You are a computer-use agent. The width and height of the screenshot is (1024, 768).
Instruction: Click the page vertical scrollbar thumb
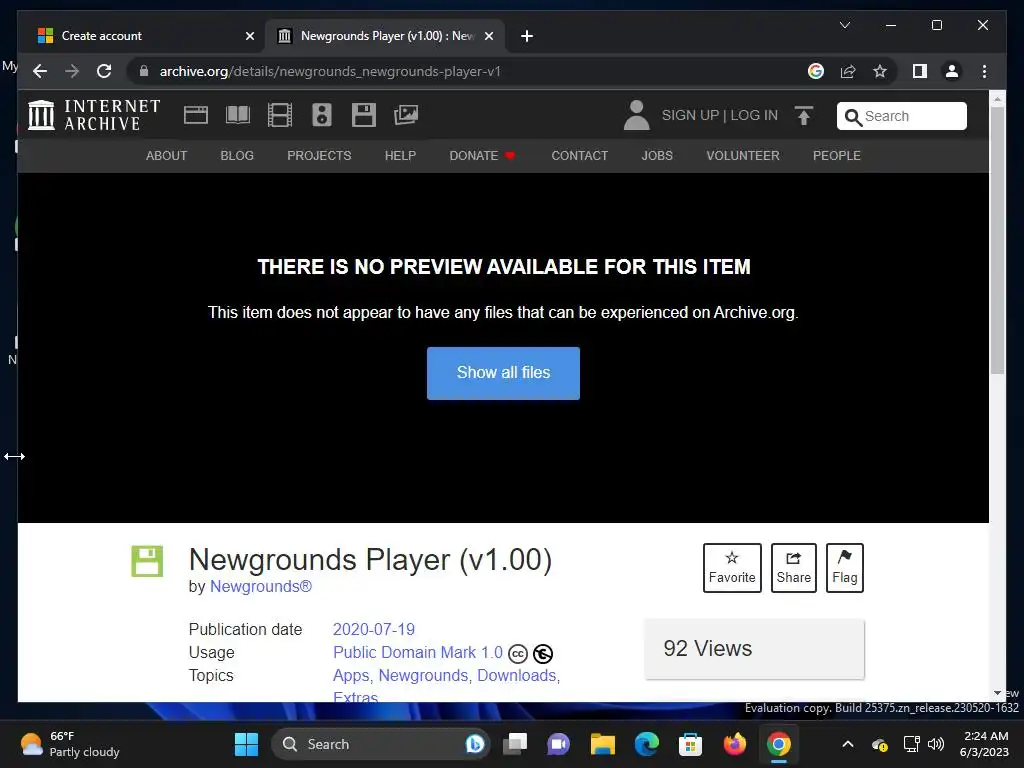(x=997, y=240)
